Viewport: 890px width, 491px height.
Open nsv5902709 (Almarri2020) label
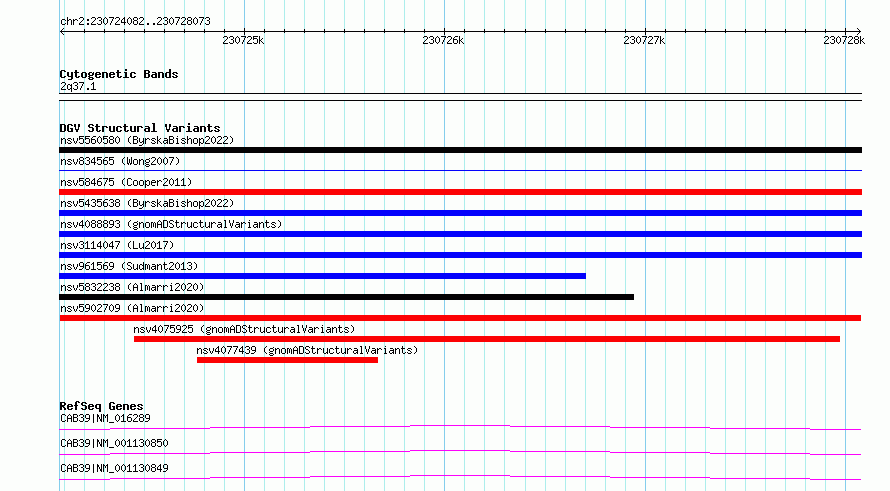132,308
